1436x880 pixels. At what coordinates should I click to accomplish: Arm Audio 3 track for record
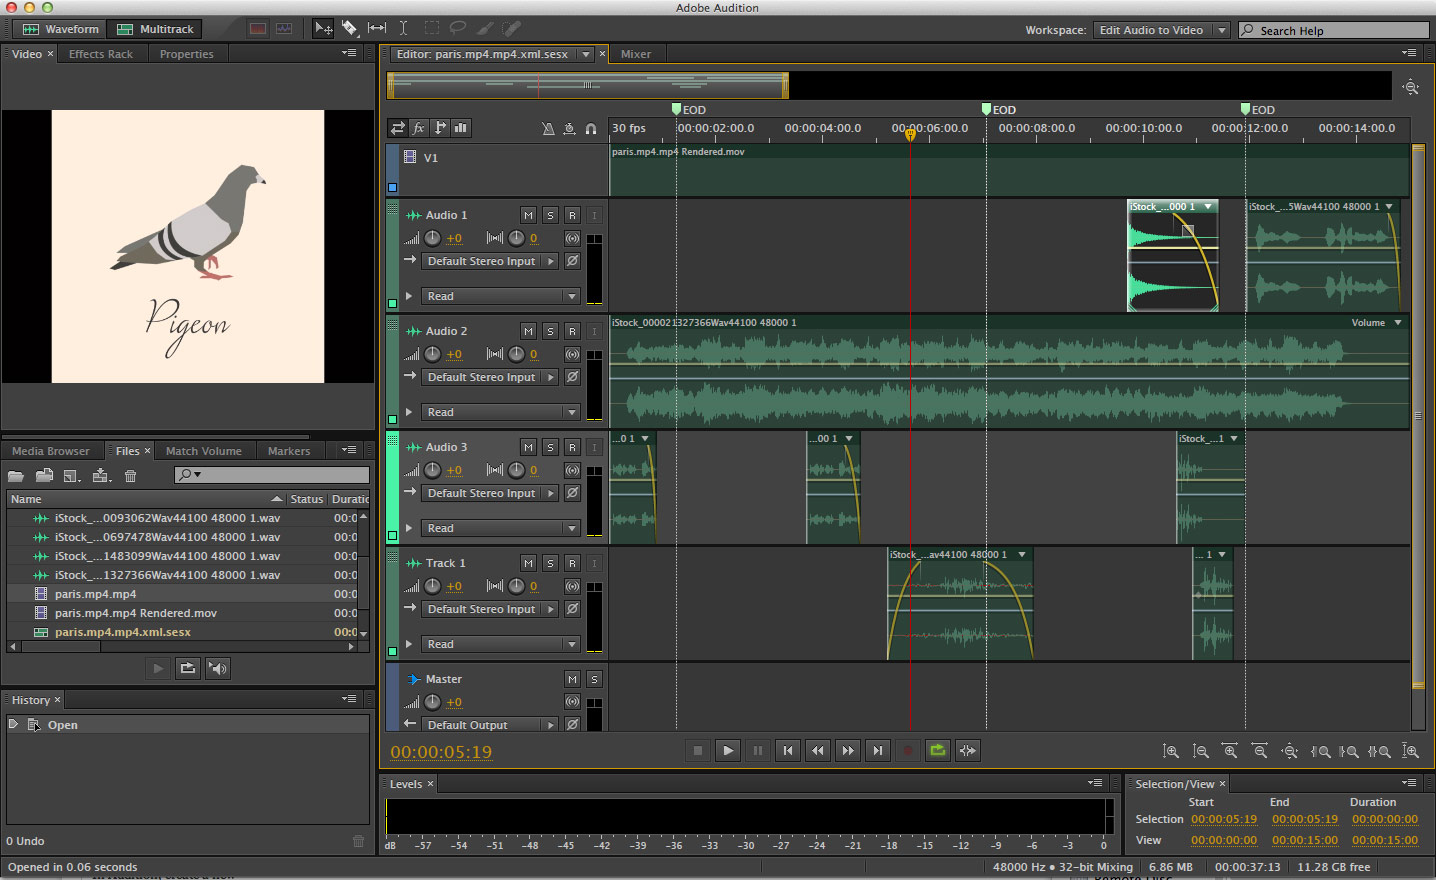(x=572, y=447)
